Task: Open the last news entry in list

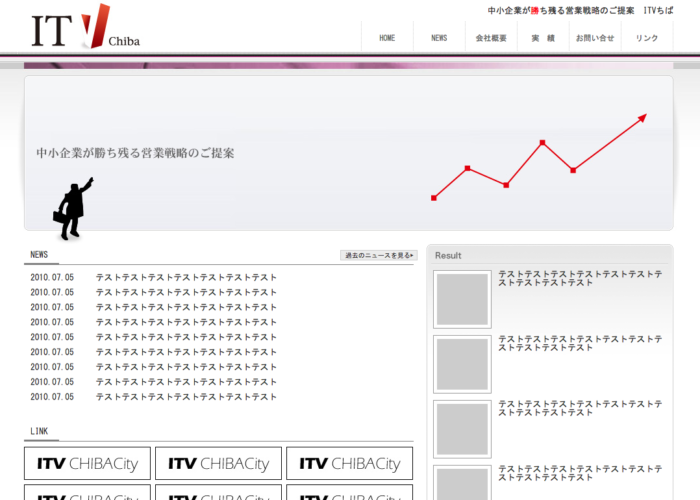Action: coord(186,397)
